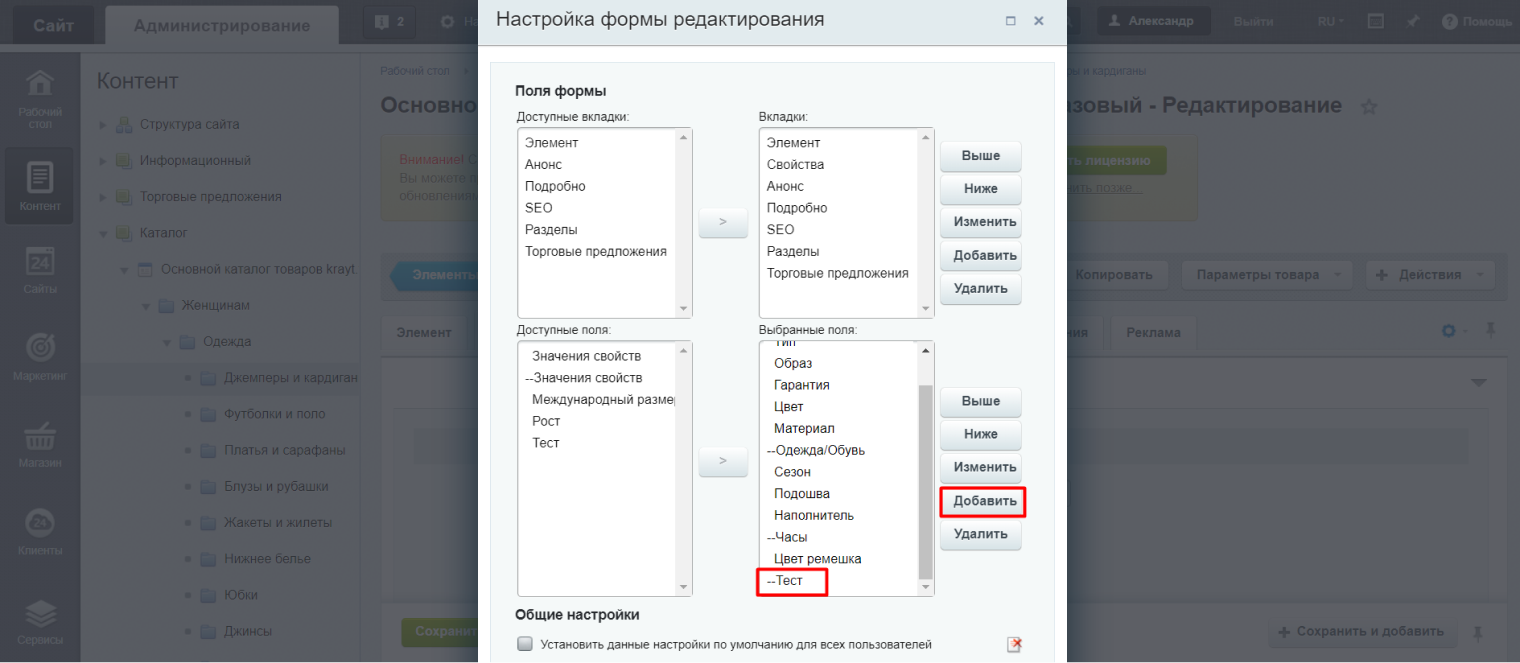Open the Элемент form tab

pyautogui.click(x=424, y=332)
